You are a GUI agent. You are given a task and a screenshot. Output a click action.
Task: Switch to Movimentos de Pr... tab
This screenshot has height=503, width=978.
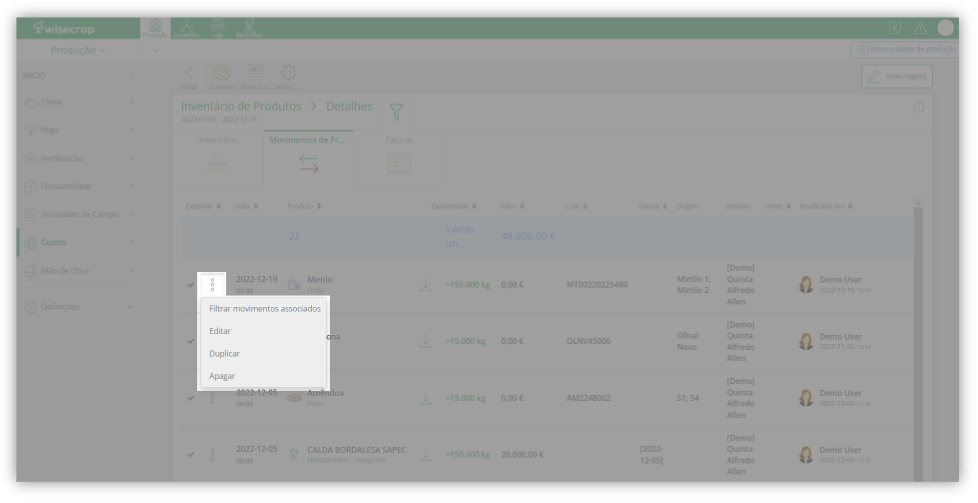click(308, 157)
